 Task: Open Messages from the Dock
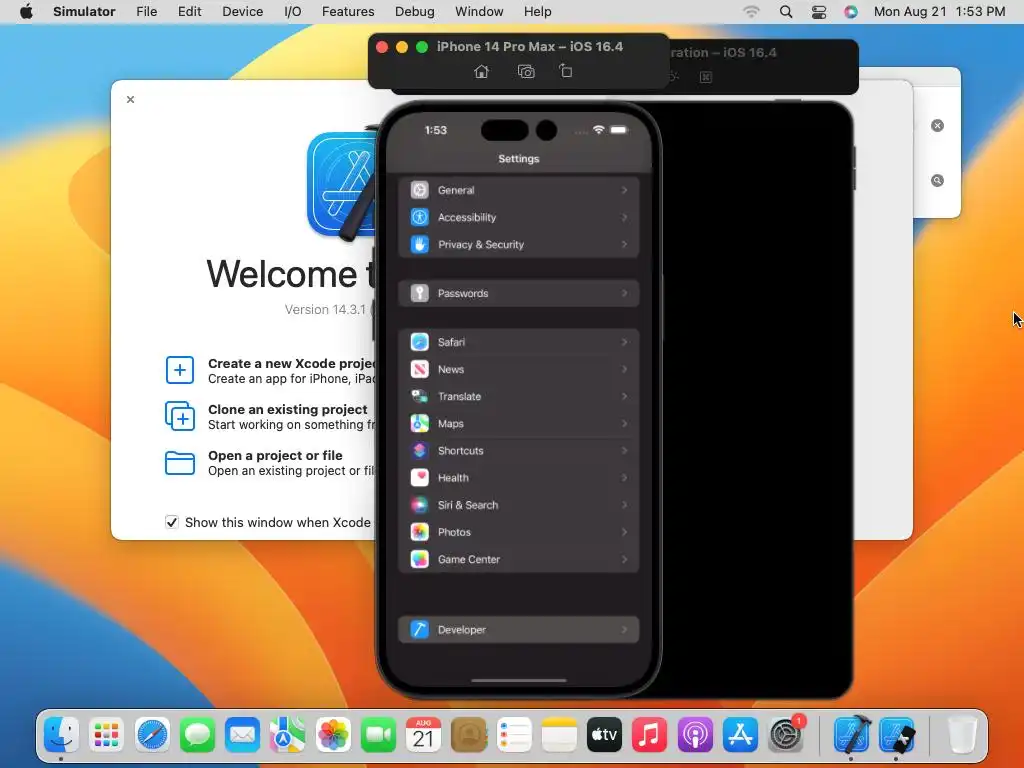pyautogui.click(x=197, y=735)
